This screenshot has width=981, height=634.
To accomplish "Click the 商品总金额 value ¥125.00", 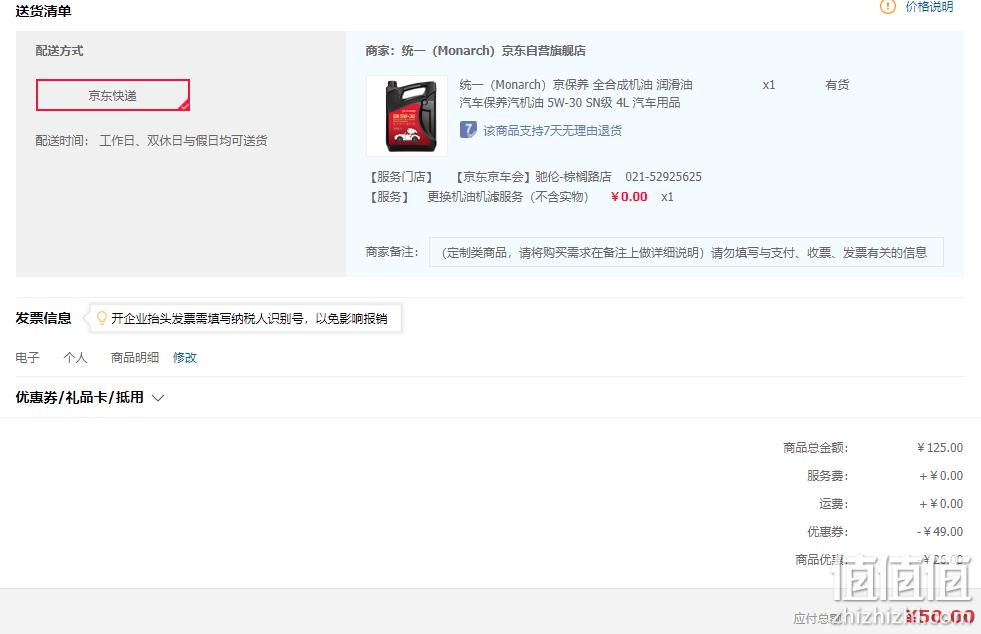I will click(x=940, y=447).
